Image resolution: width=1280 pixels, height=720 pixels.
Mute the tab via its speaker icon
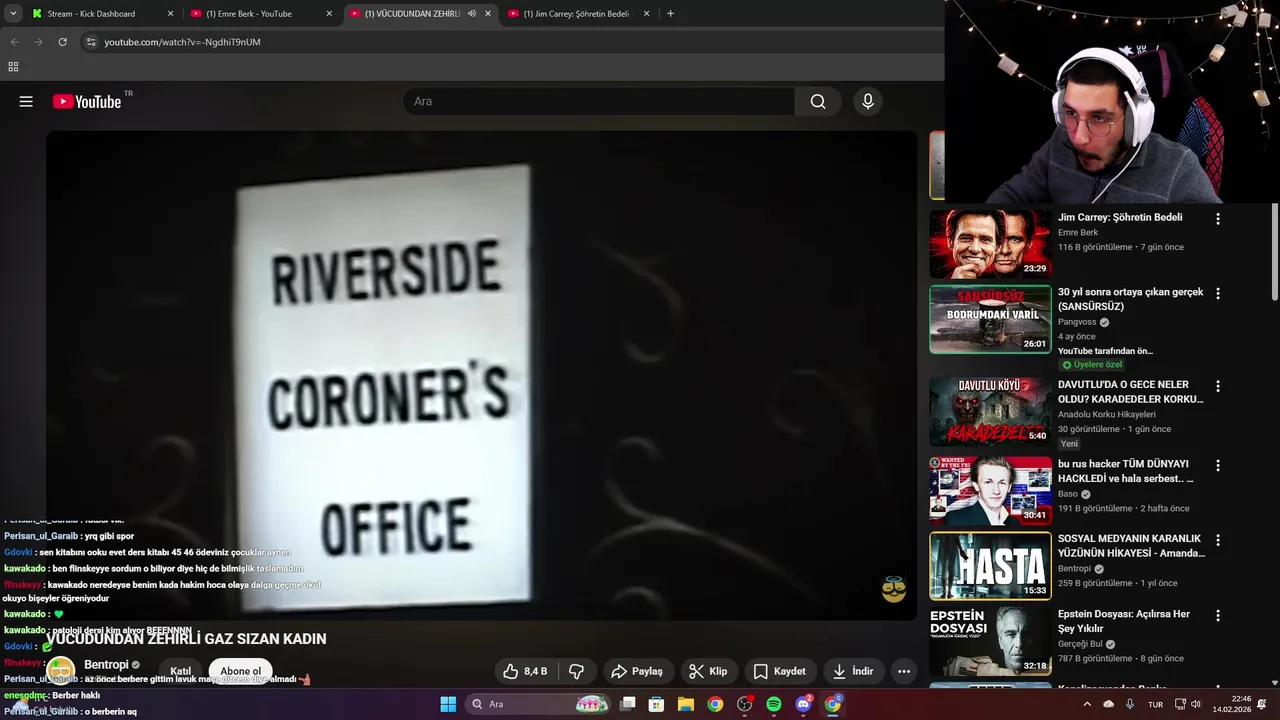pyautogui.click(x=472, y=14)
